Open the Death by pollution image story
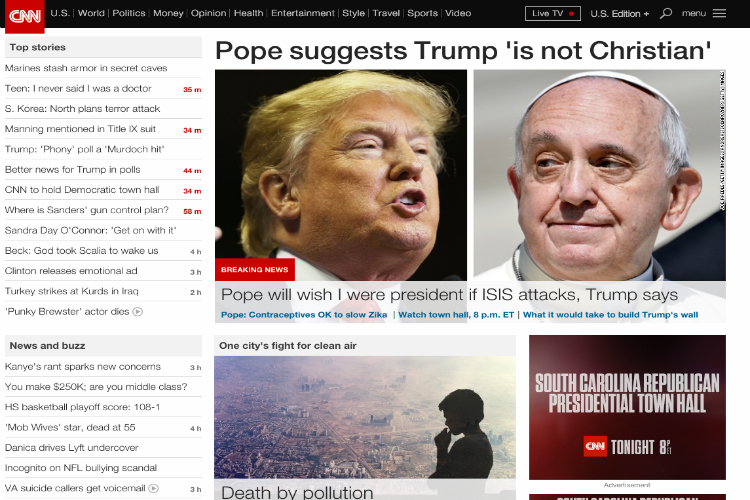 [365, 417]
